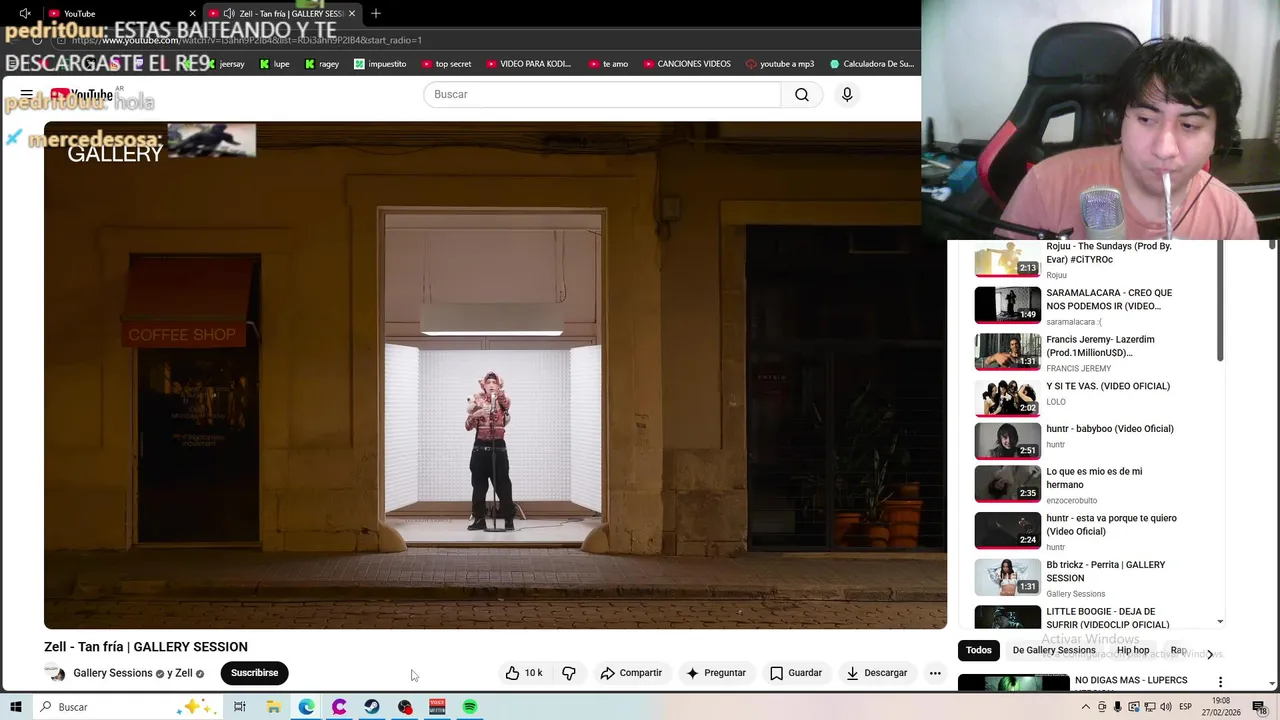
Task: Click inside the YouTube Buscar search field
Action: [x=602, y=94]
